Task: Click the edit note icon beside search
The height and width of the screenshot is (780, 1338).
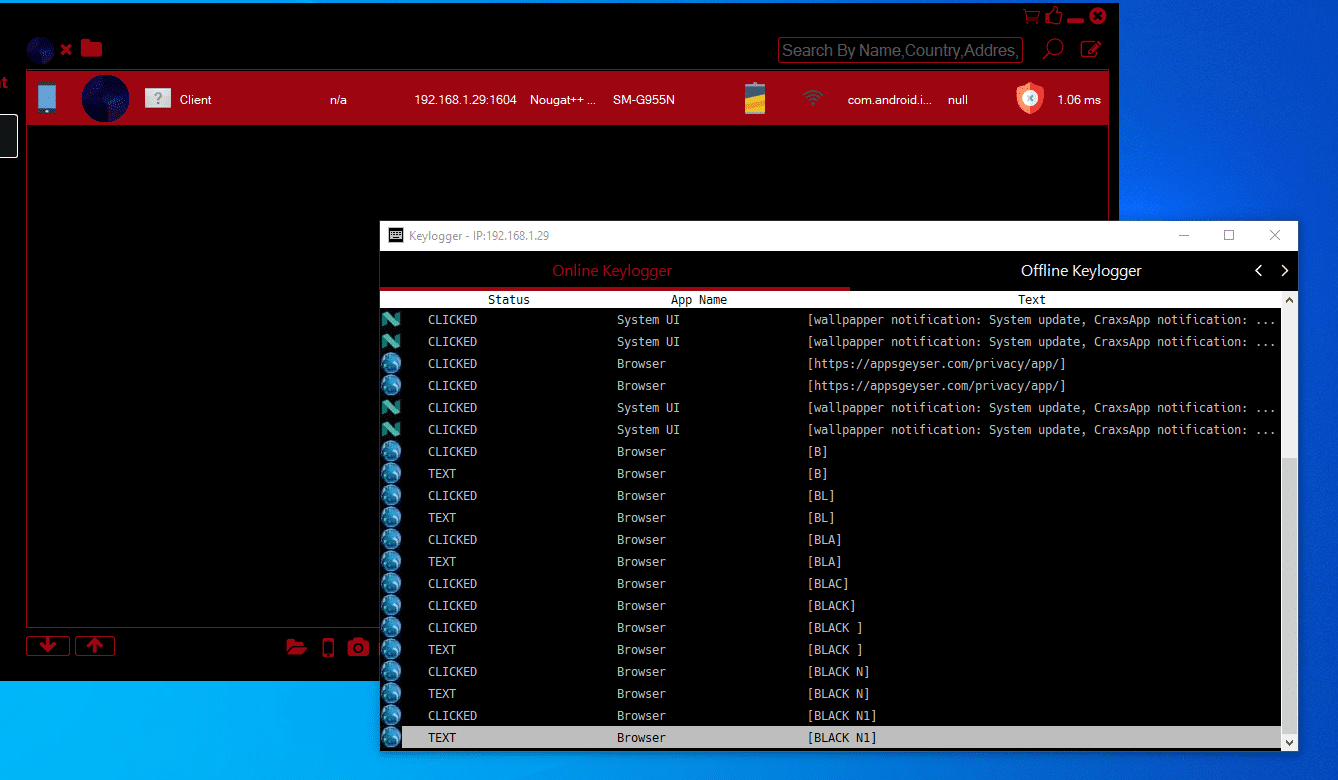Action: (1091, 49)
